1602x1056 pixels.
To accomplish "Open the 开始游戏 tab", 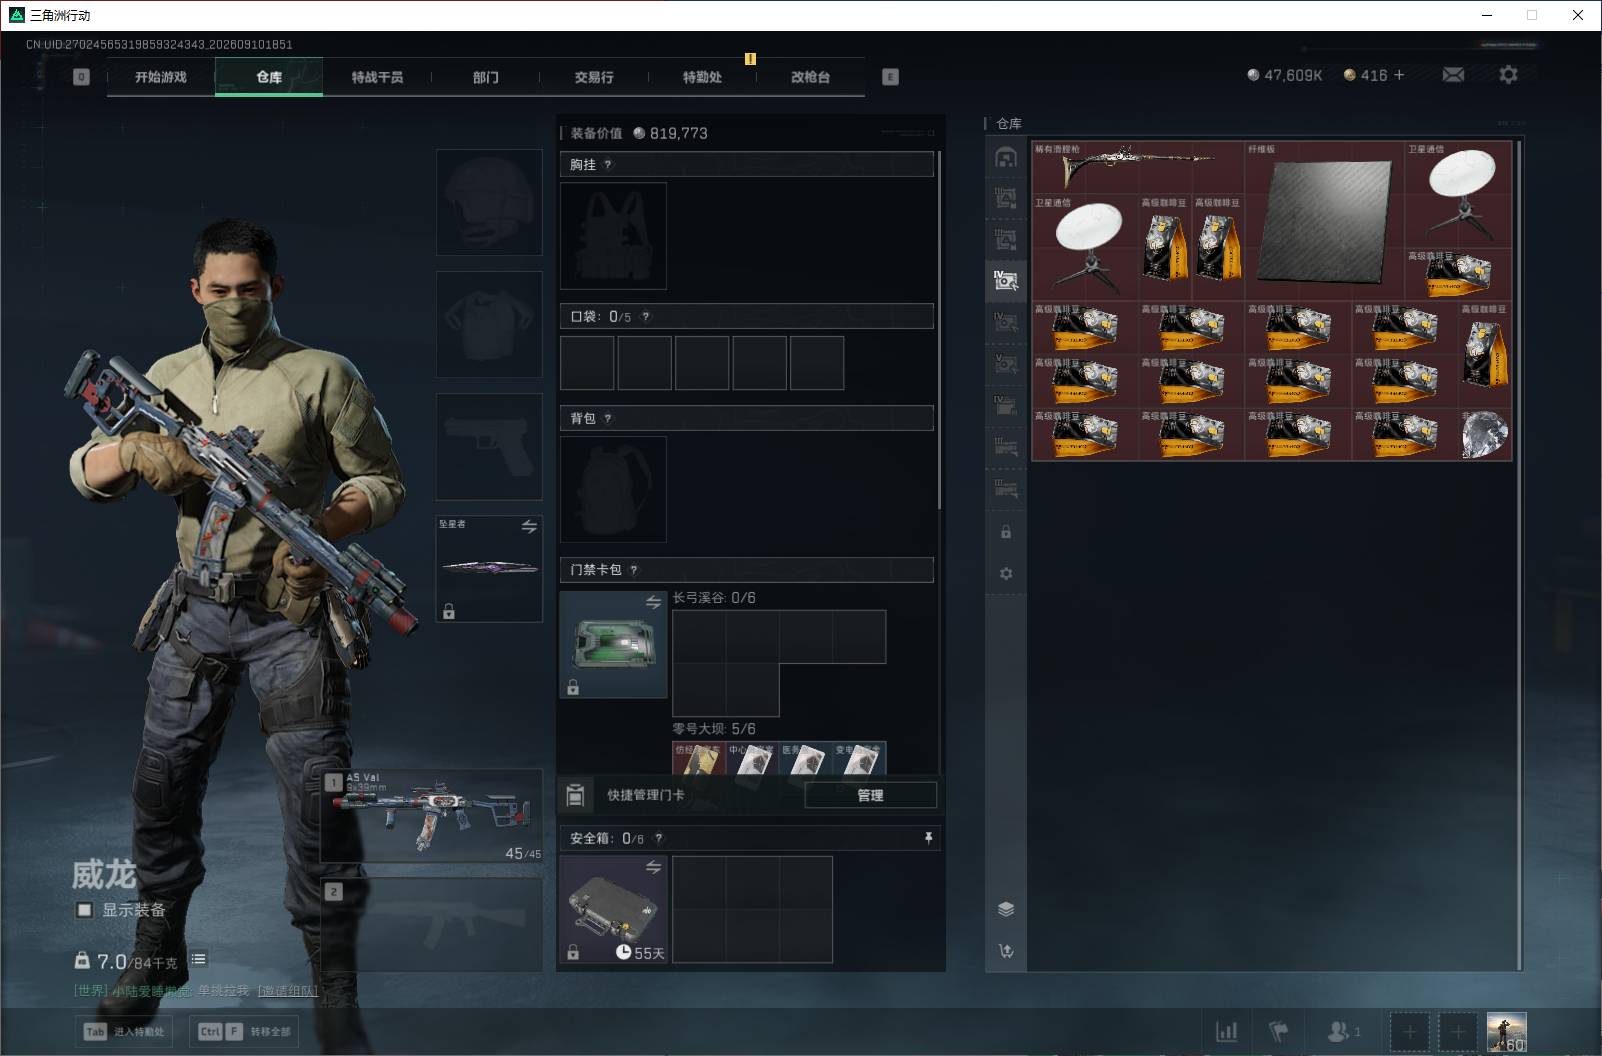I will [161, 77].
